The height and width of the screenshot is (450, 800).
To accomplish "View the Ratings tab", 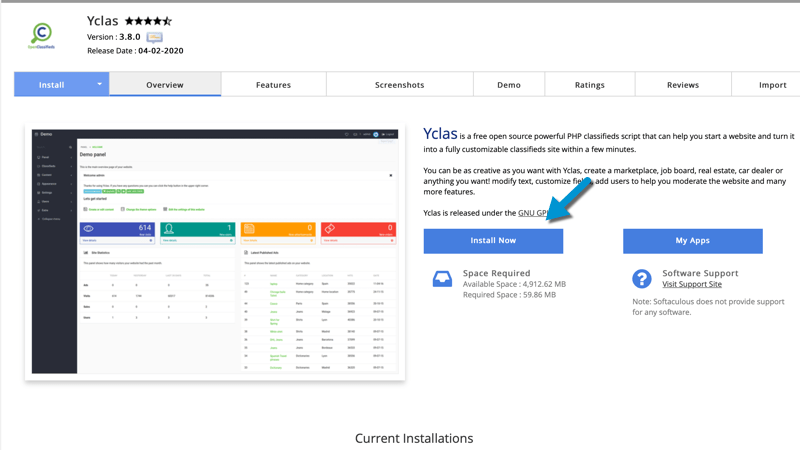I will pos(589,85).
